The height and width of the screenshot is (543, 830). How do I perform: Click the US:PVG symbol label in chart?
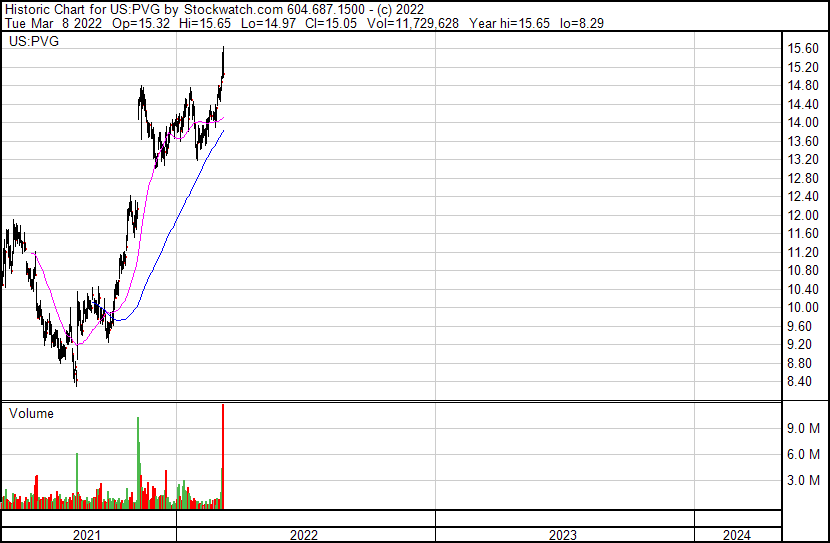pos(34,41)
